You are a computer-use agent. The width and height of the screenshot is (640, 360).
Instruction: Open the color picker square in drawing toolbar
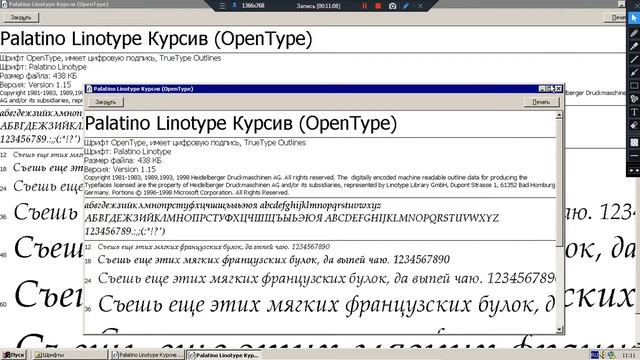pyautogui.click(x=634, y=142)
